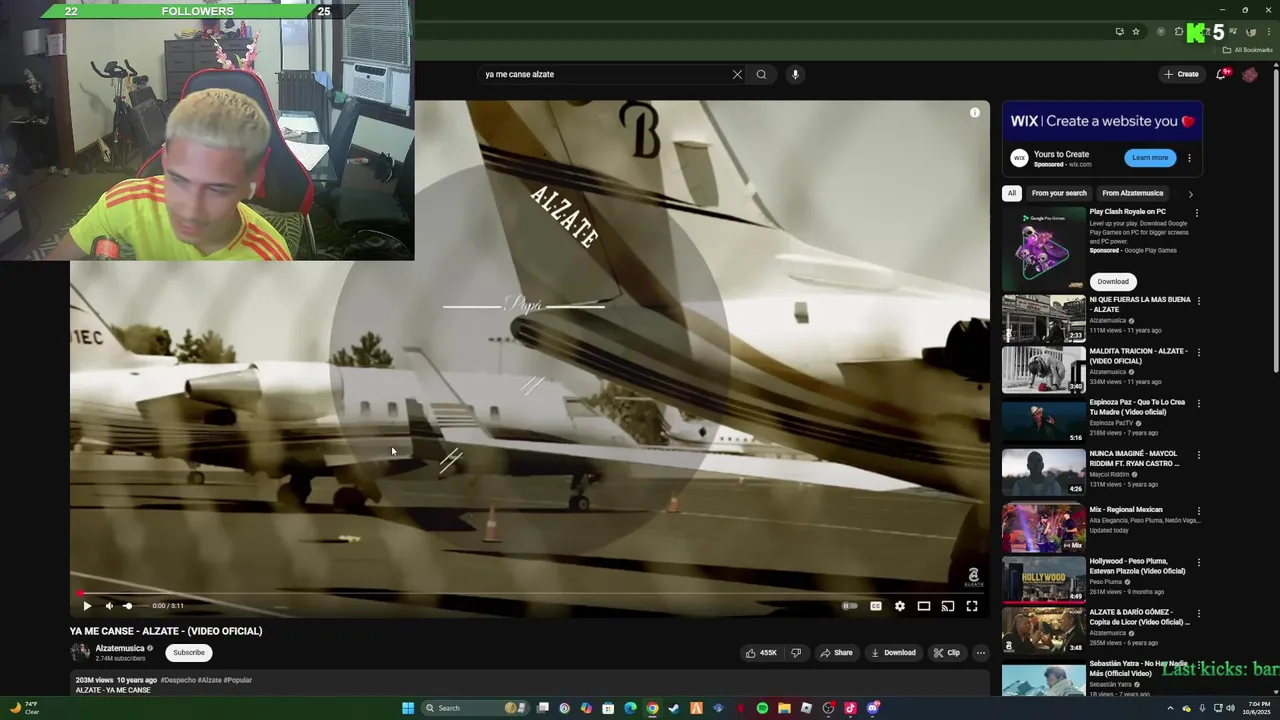
Task: Open the Chrome three-dot menu
Action: point(1269,32)
